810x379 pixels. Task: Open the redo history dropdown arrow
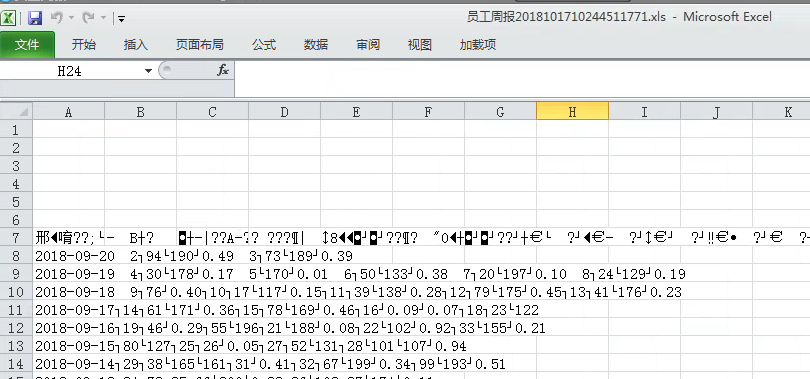pyautogui.click(x=103, y=19)
